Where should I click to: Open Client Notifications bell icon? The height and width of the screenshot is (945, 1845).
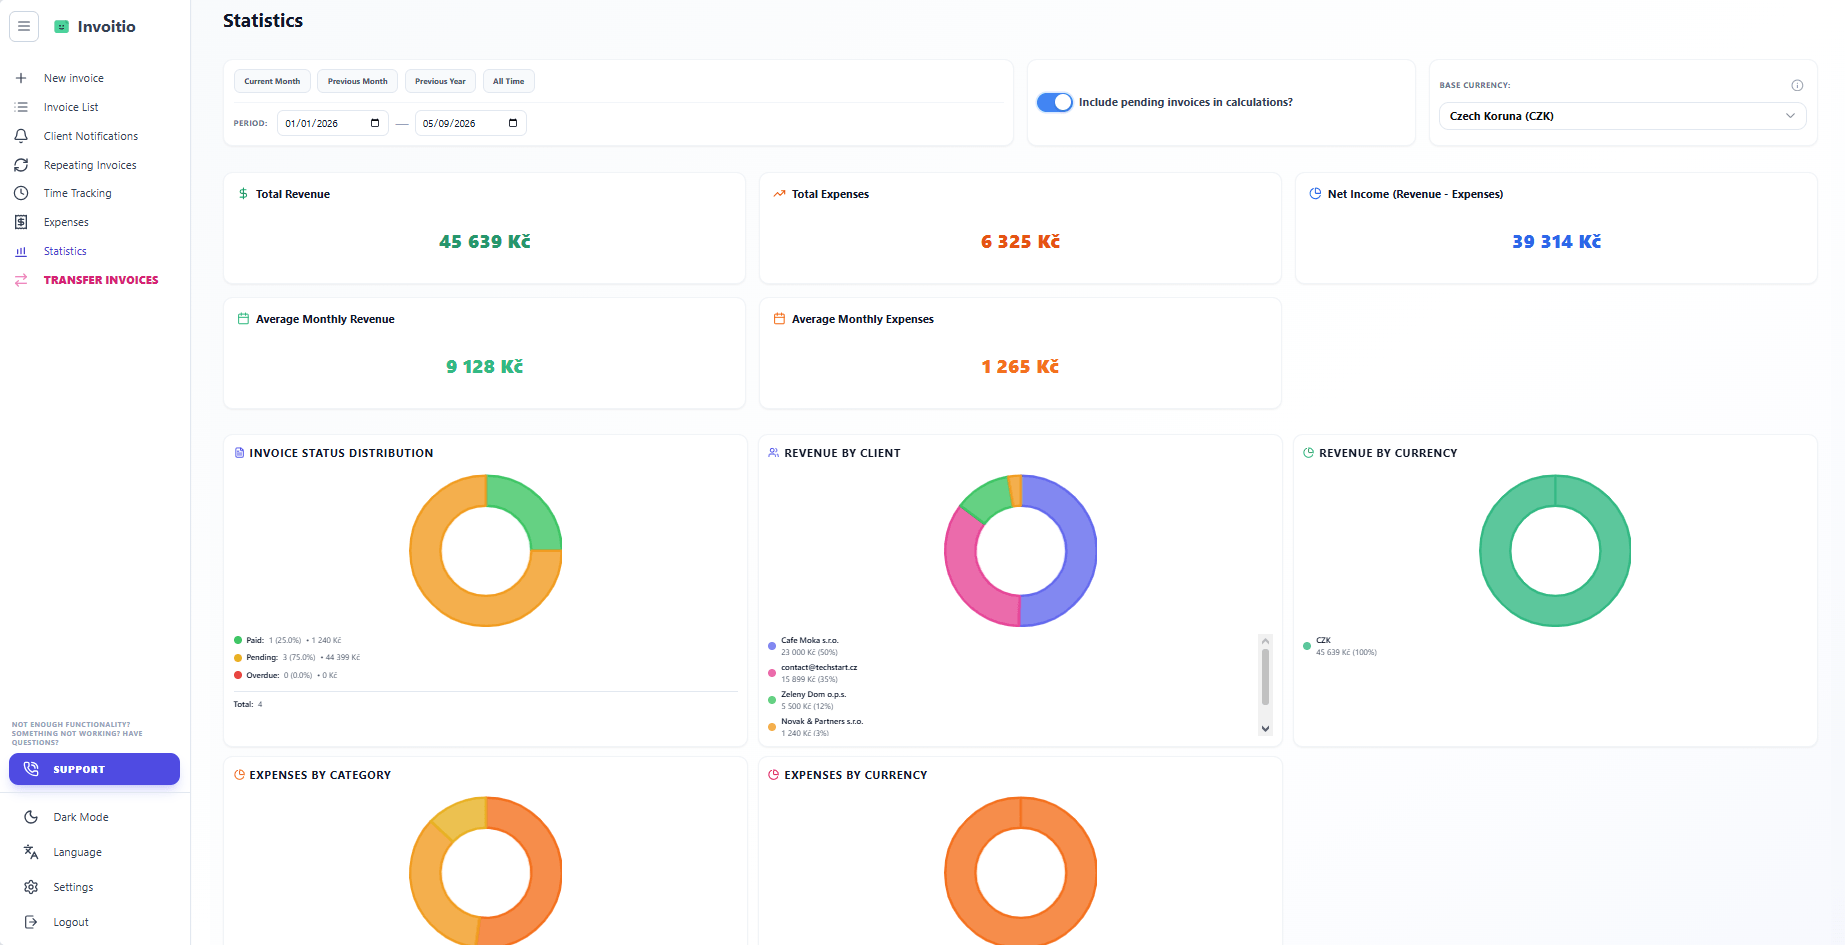(x=21, y=136)
